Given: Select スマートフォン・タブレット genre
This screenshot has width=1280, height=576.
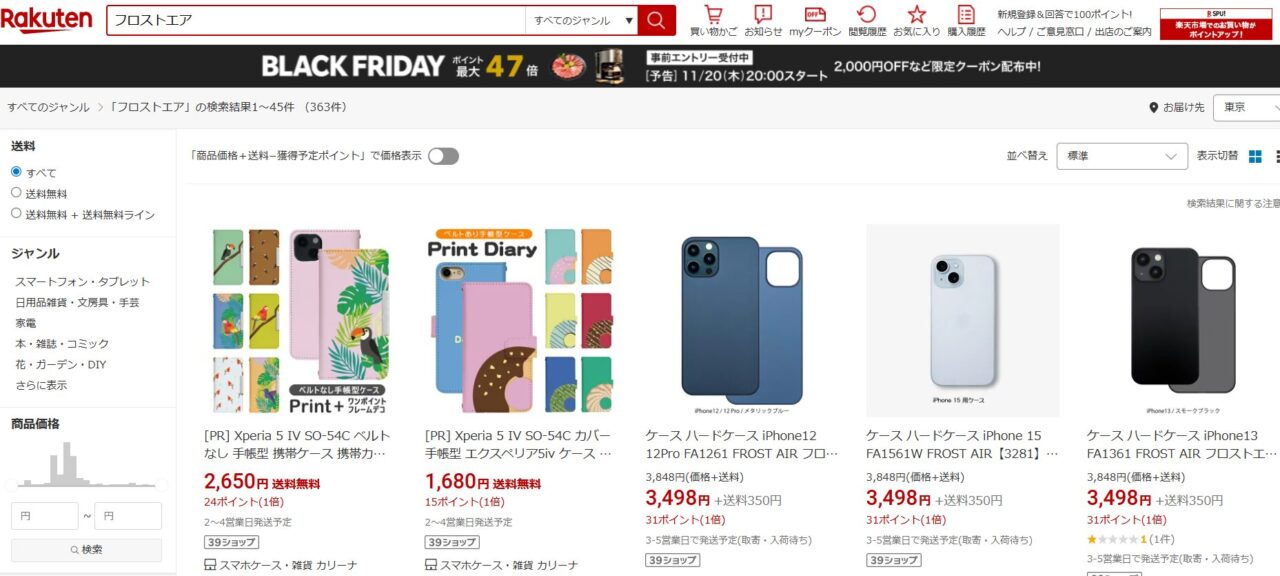Looking at the screenshot, I should pyautogui.click(x=82, y=282).
